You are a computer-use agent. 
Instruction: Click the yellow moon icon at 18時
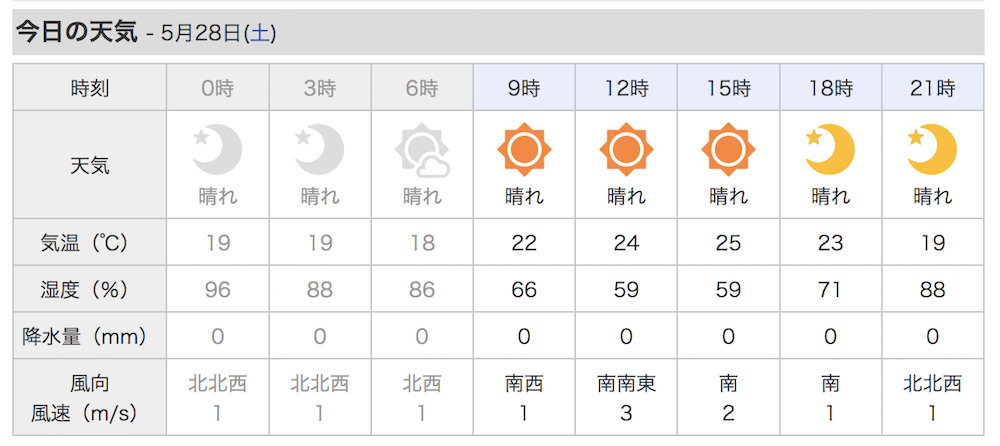pos(830,150)
